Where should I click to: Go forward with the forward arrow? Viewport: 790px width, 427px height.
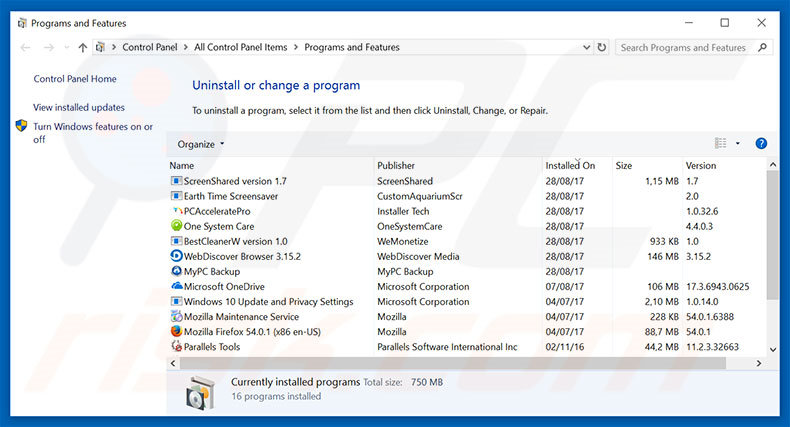(49, 47)
